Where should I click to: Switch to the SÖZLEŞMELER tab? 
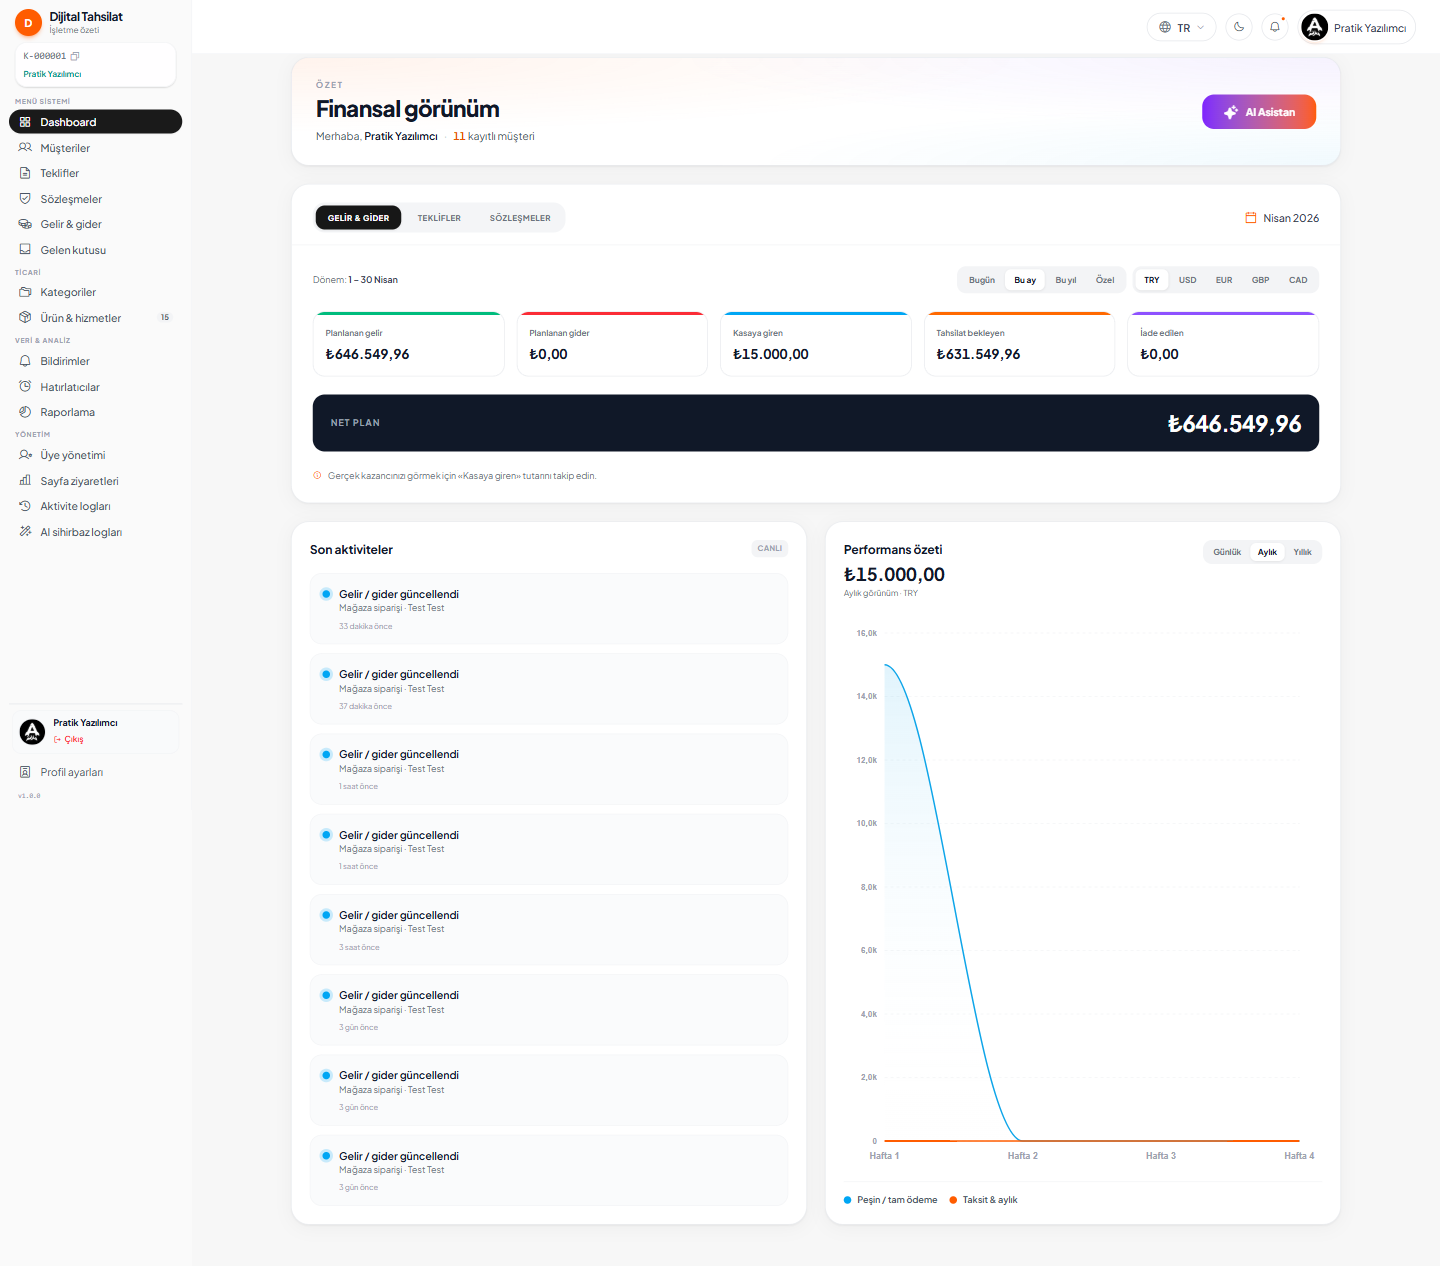(x=520, y=218)
